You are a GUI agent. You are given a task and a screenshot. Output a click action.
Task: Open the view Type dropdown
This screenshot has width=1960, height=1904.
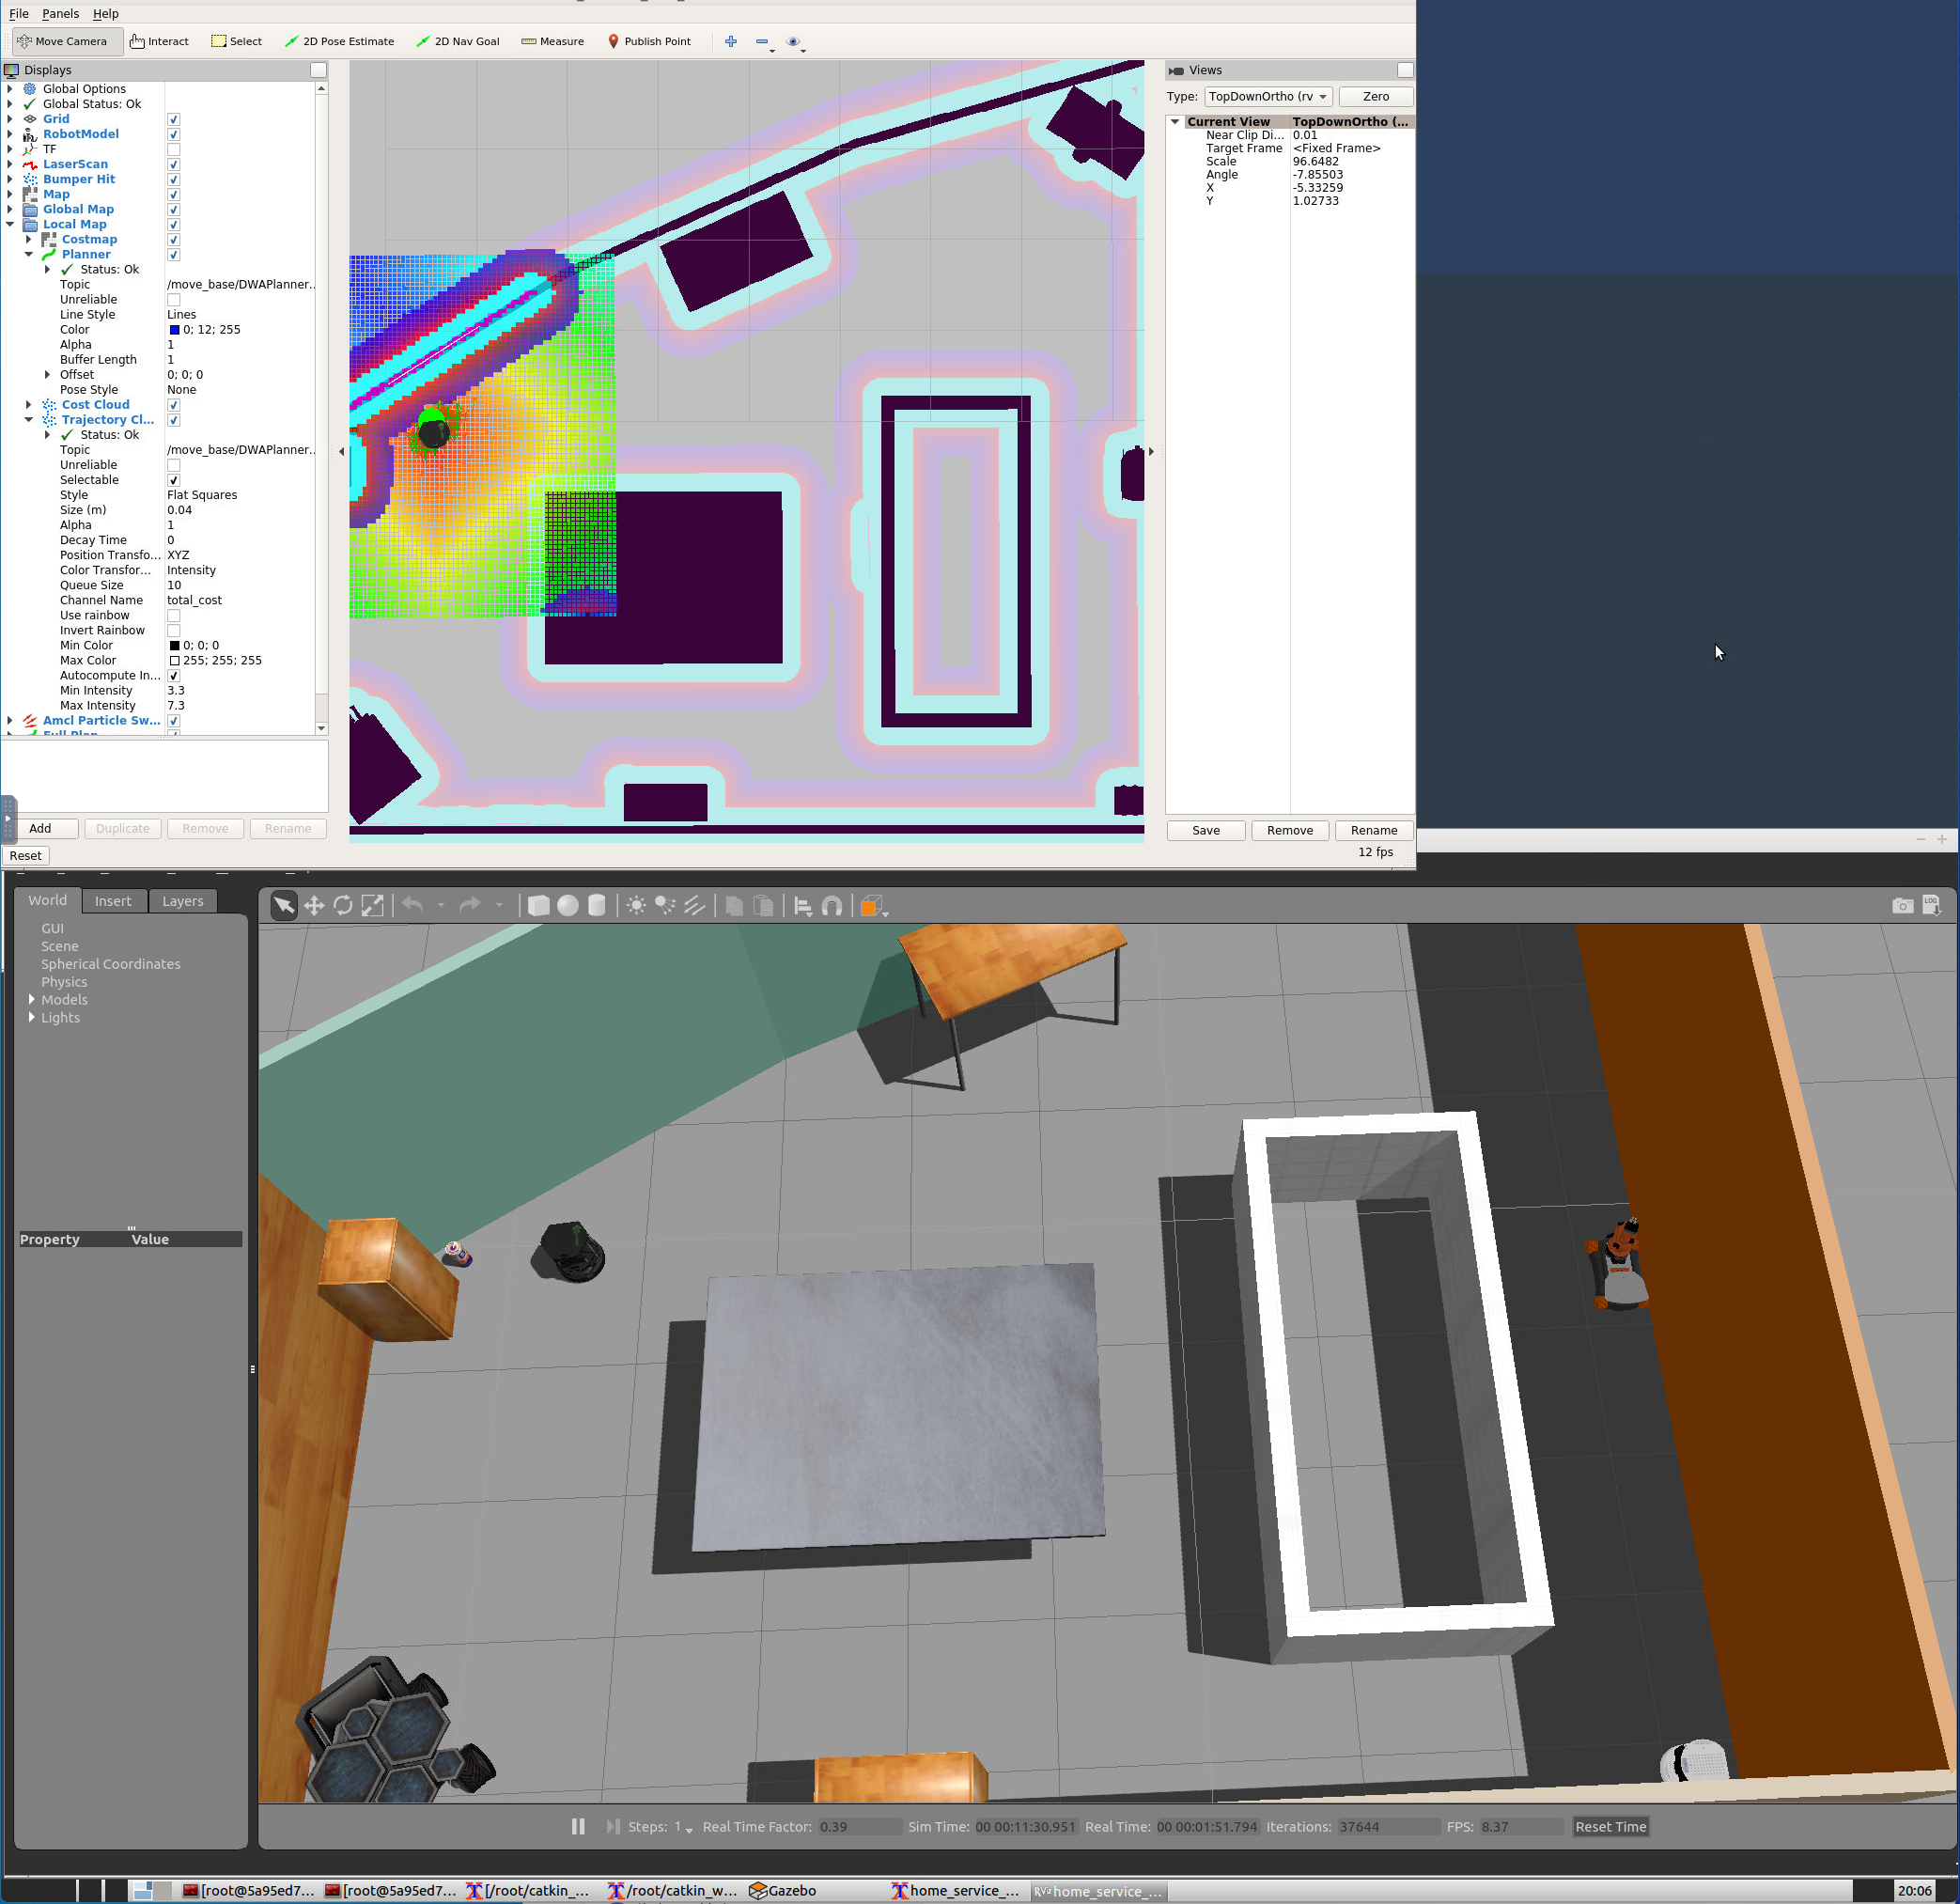point(1267,97)
